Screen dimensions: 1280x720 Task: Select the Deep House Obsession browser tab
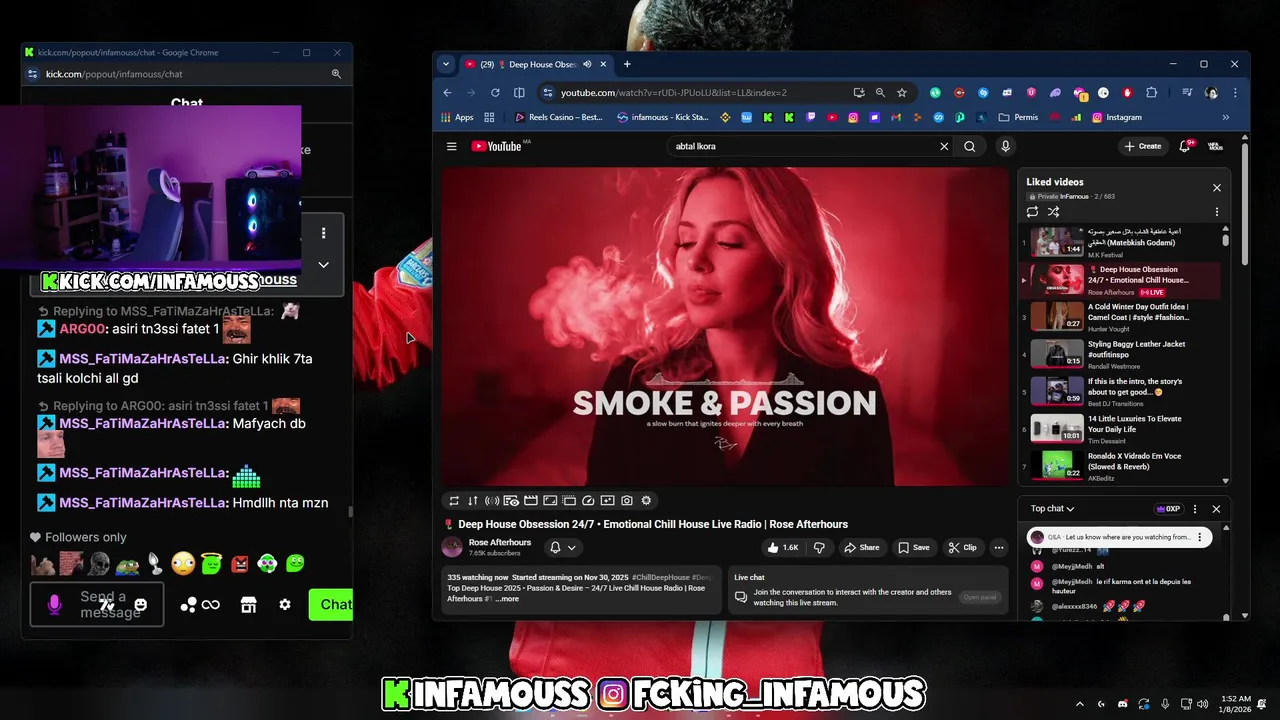[x=536, y=64]
